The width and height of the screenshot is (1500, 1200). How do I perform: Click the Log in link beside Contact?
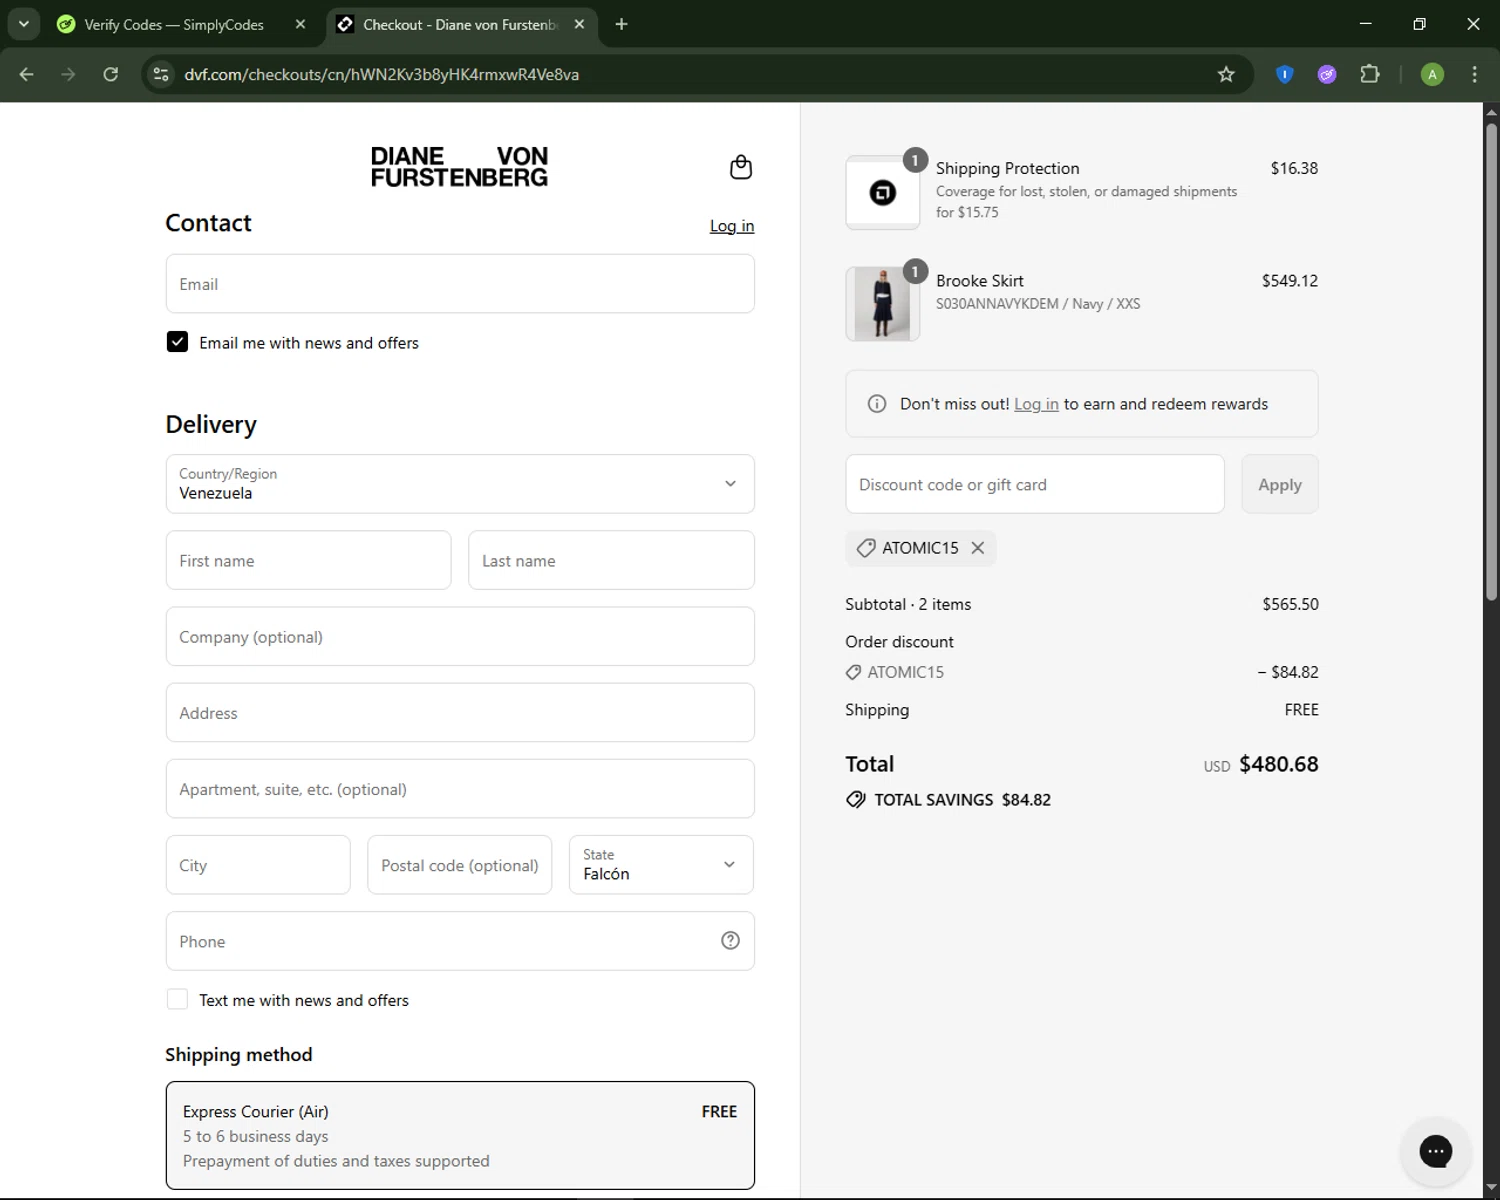click(x=732, y=226)
